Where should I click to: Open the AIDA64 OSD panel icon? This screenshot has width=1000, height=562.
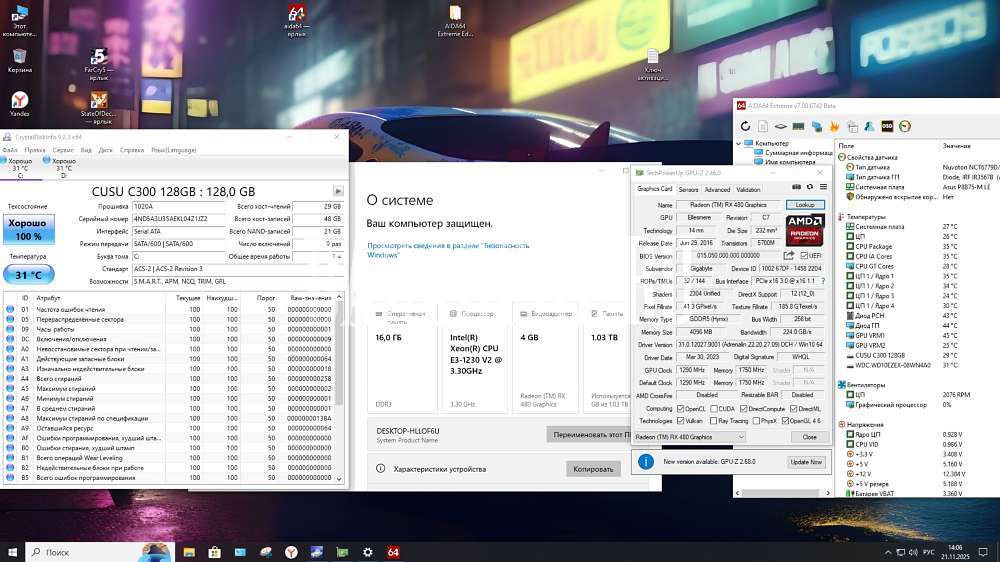point(887,127)
